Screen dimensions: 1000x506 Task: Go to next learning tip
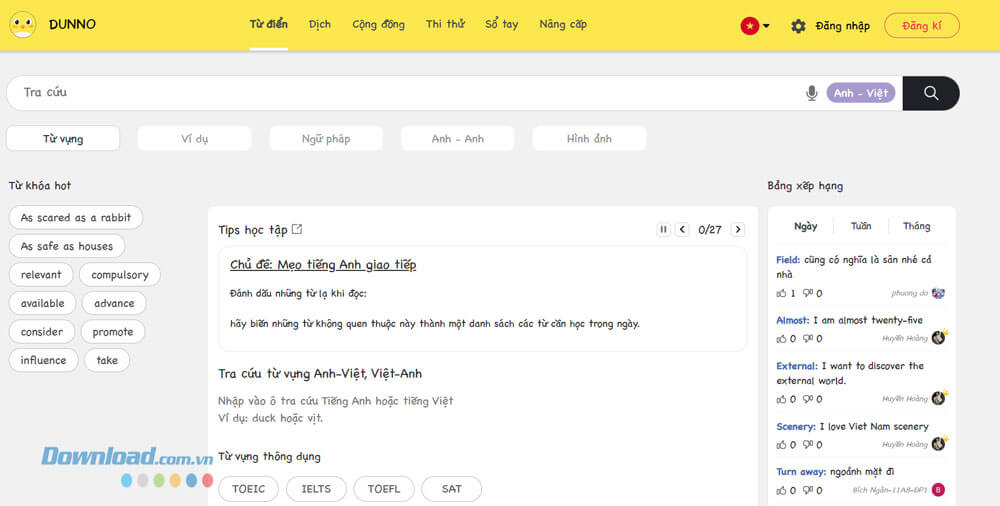(738, 229)
